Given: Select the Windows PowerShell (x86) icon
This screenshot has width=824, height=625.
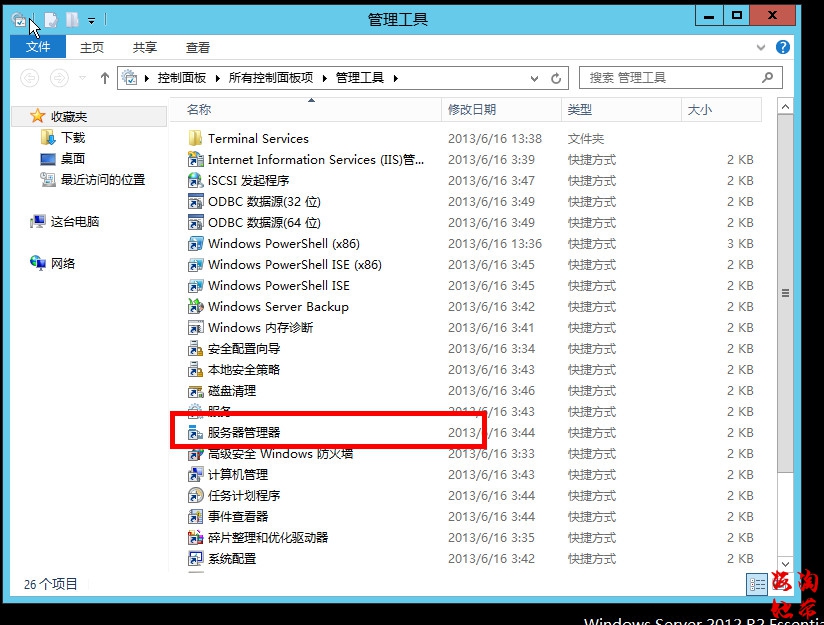Looking at the screenshot, I should (x=195, y=243).
